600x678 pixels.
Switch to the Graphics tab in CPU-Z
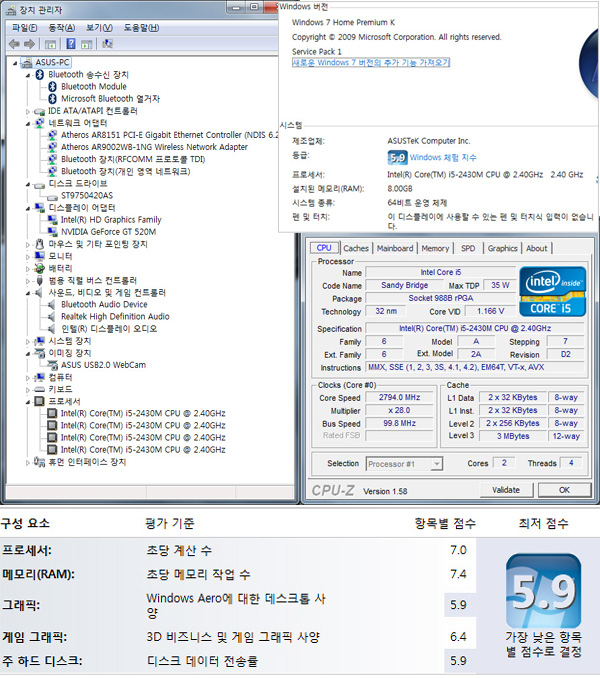pyautogui.click(x=502, y=248)
